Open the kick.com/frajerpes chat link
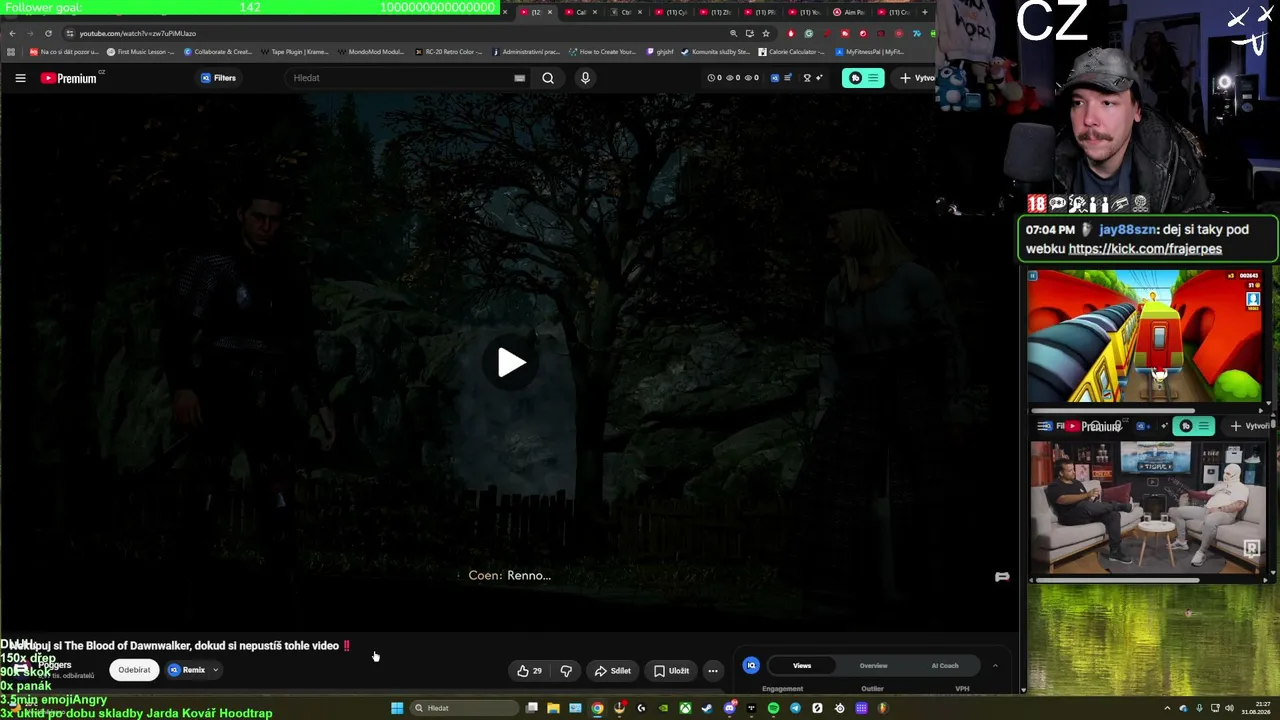Viewport: 1280px width, 720px height. [x=1145, y=249]
